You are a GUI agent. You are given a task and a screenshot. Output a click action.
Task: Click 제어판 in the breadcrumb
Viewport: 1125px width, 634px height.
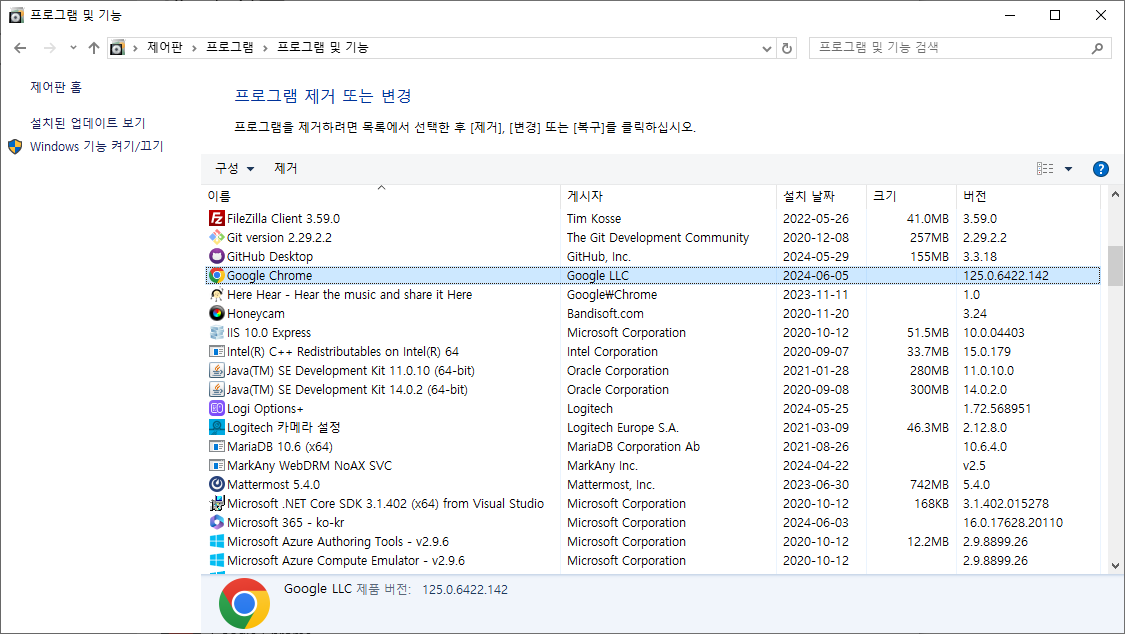164,47
